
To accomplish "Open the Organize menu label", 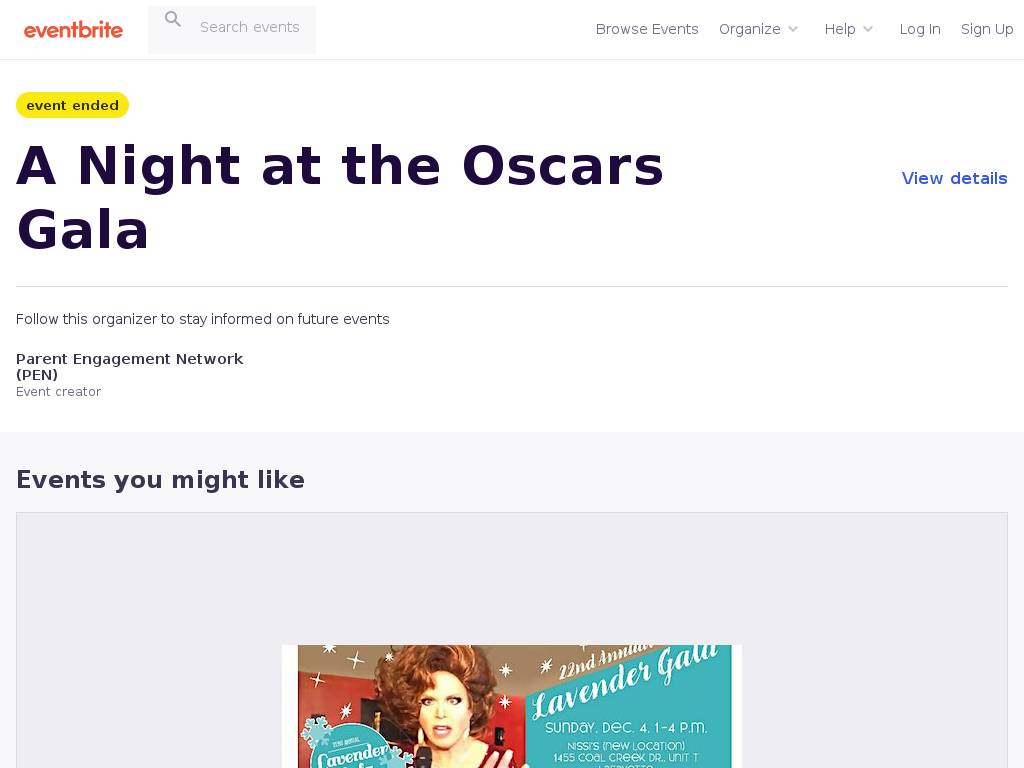I will pos(749,29).
